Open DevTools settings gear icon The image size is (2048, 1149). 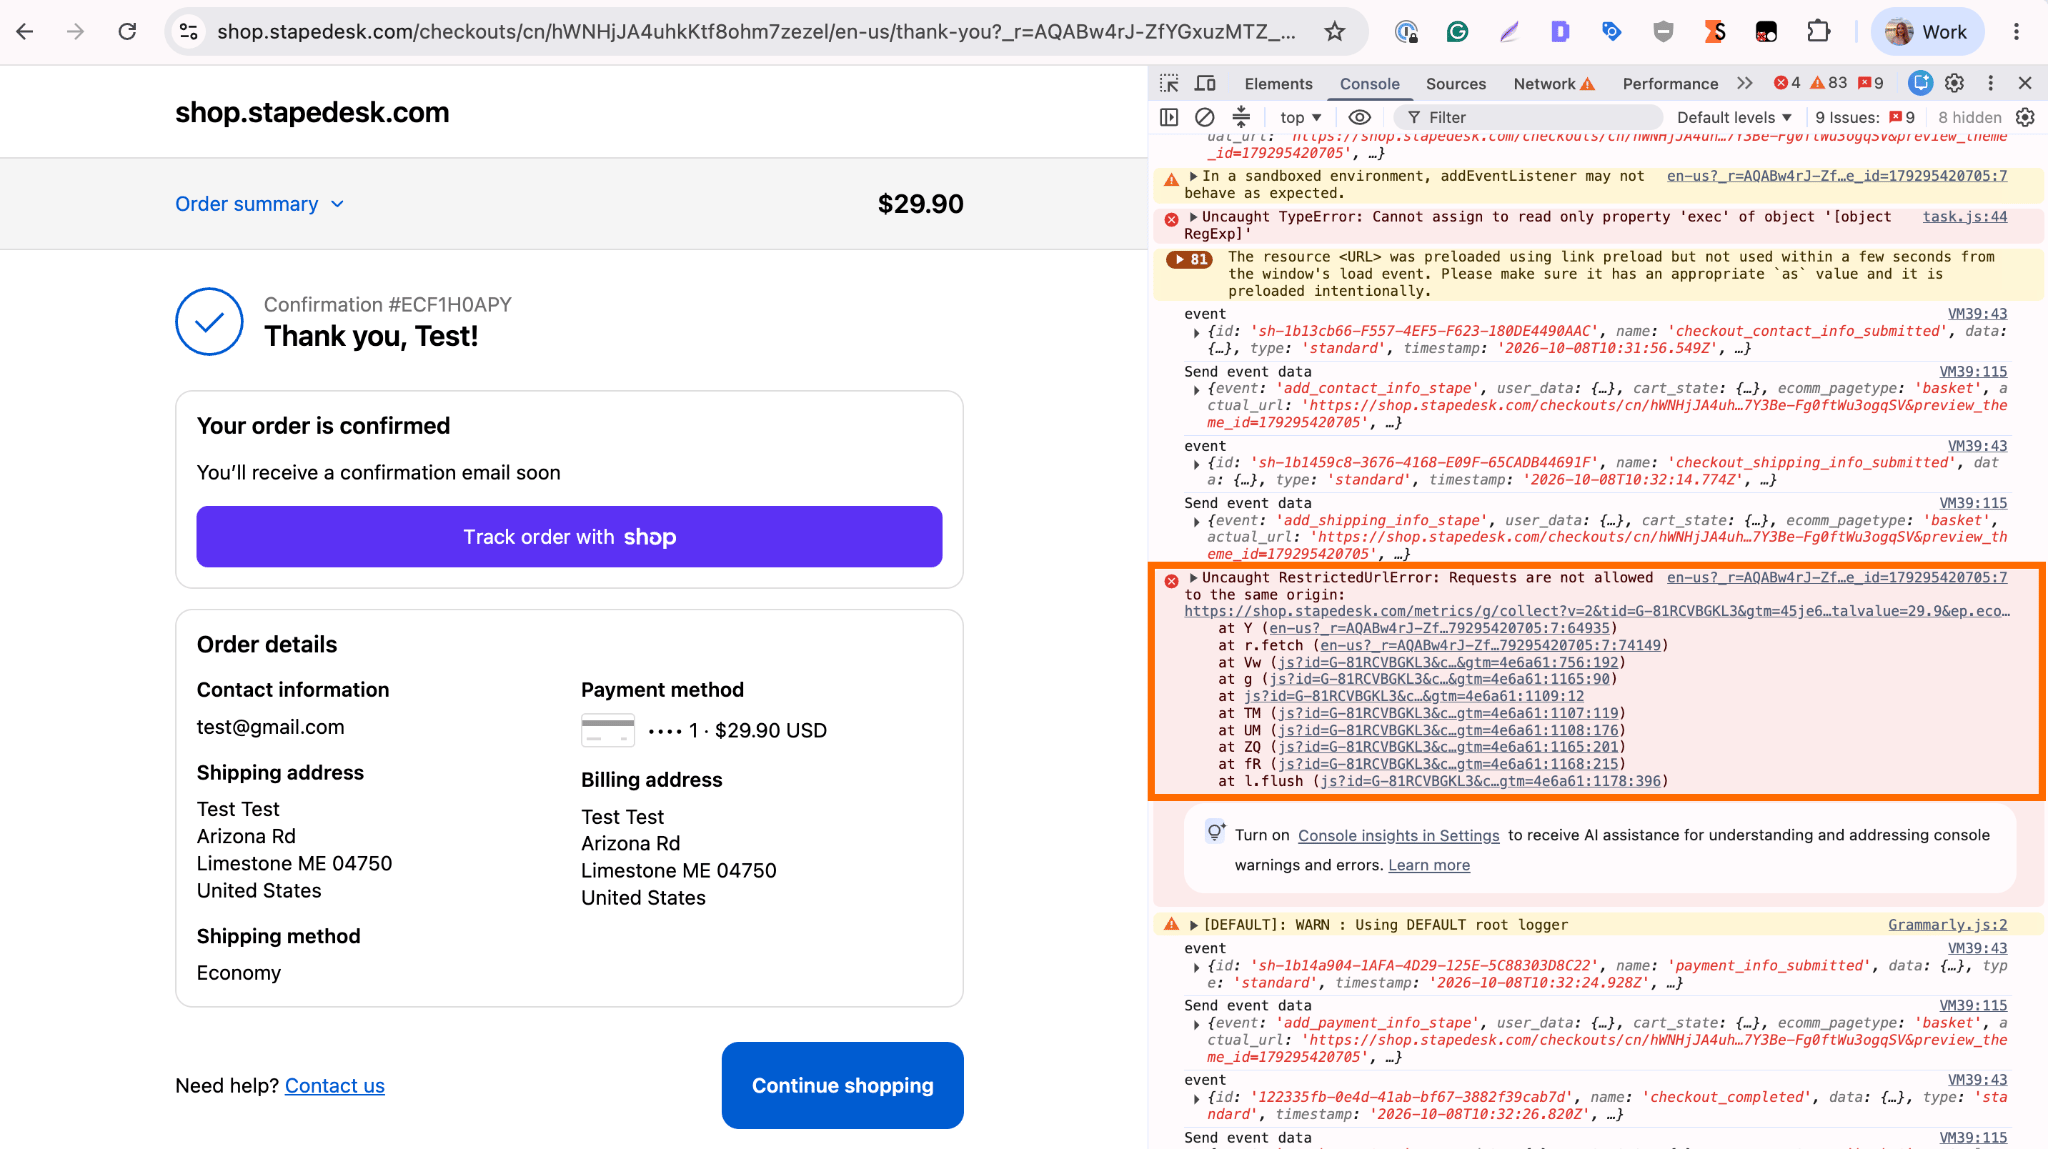(1955, 83)
